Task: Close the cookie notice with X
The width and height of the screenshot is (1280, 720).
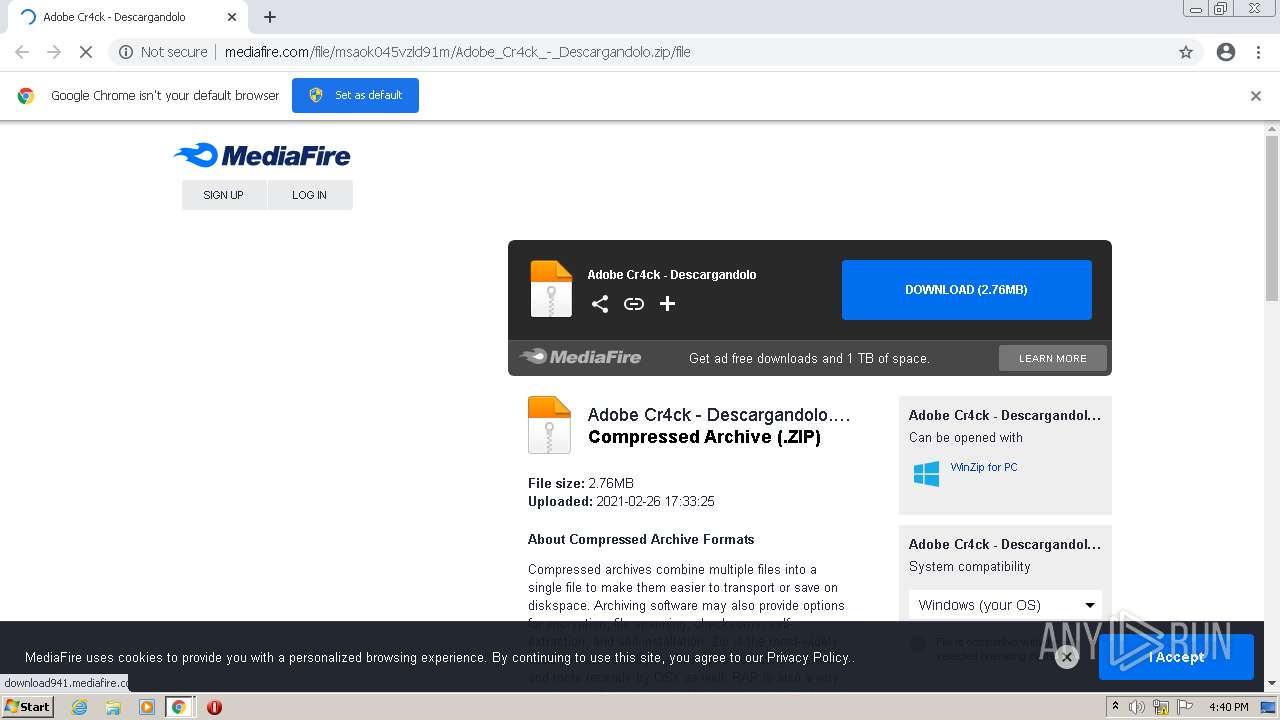Action: coord(1067,657)
